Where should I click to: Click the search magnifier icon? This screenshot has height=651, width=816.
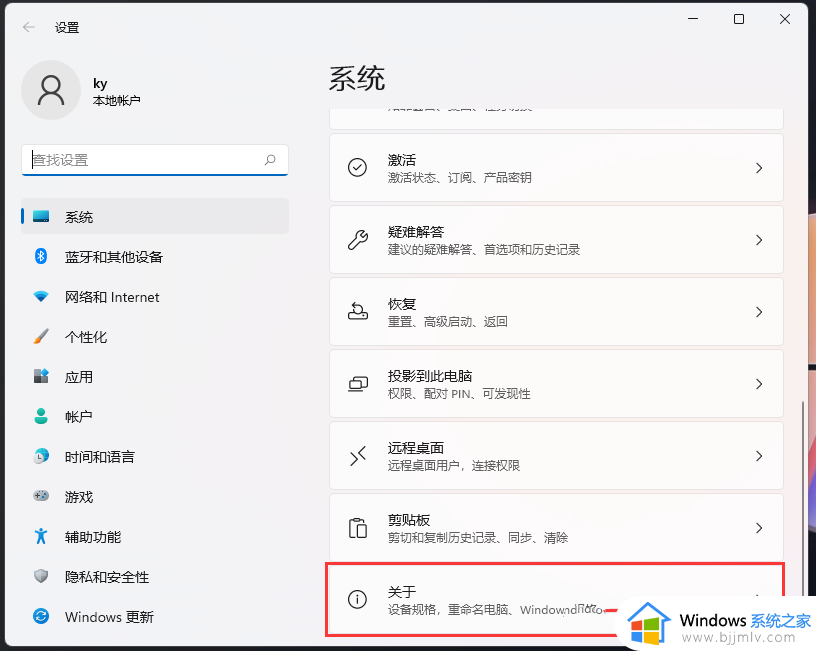tap(270, 160)
